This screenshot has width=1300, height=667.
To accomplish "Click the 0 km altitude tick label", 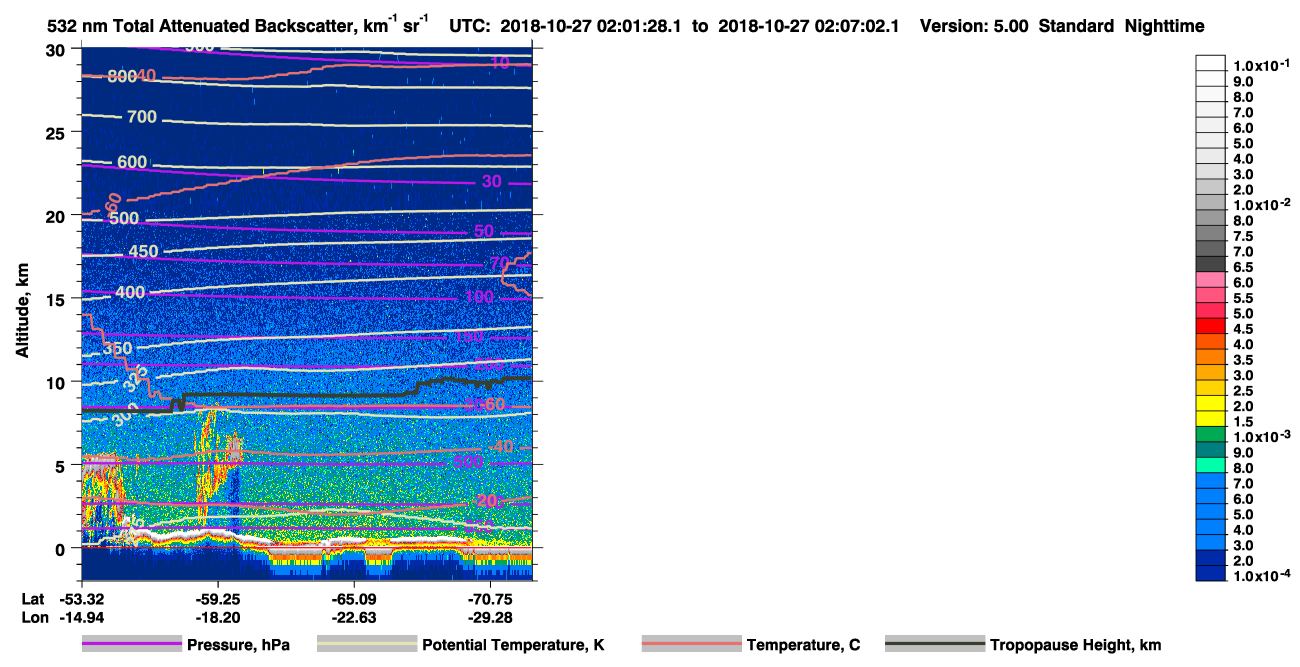I will (x=62, y=548).
